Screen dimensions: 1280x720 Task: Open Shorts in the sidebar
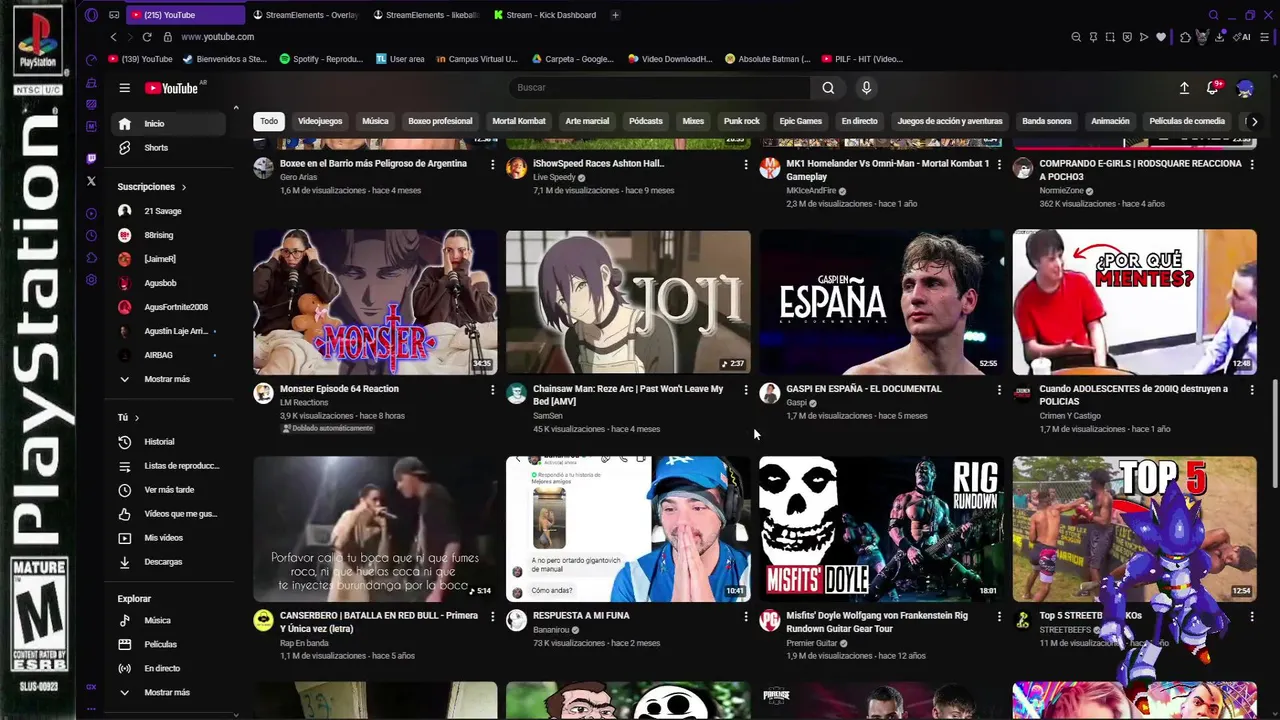click(168, 148)
